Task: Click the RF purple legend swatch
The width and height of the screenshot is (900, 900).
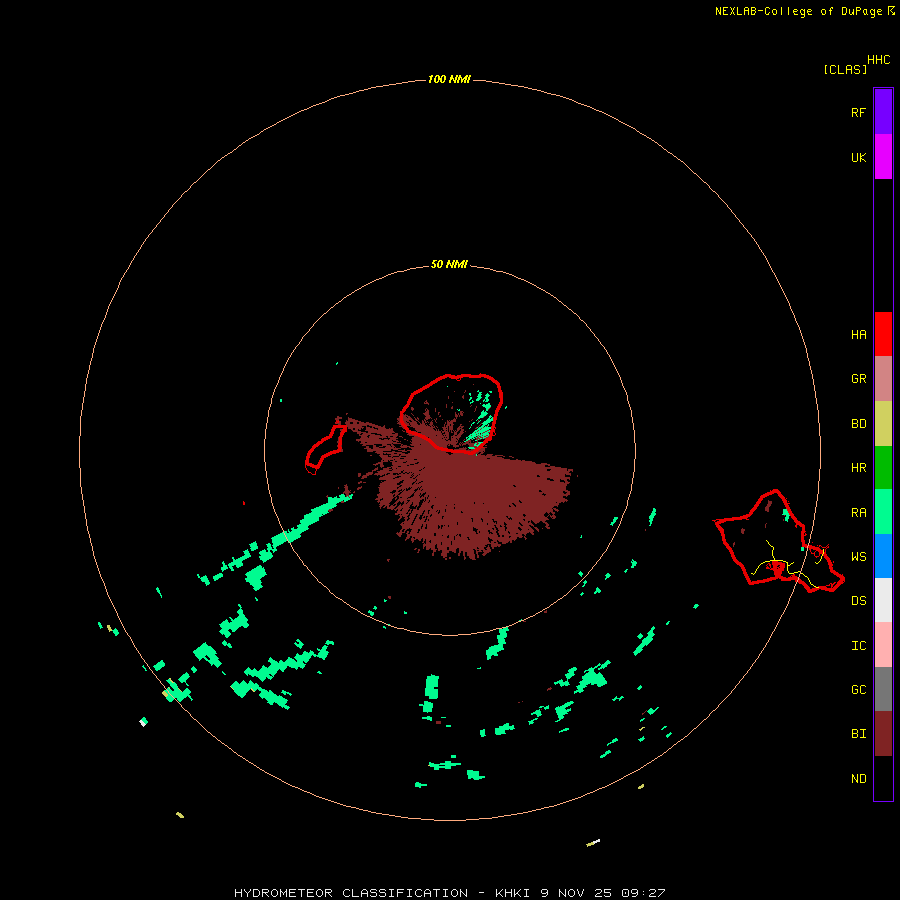Action: [x=883, y=112]
